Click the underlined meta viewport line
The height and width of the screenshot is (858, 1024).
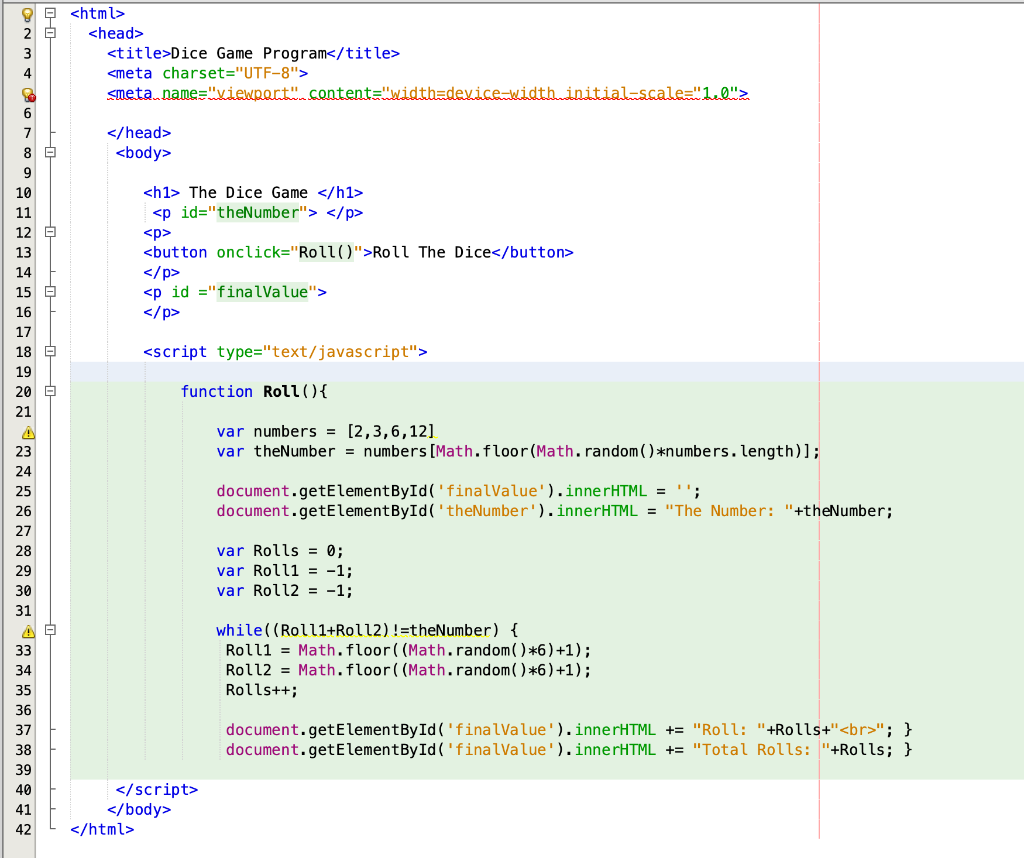click(428, 93)
